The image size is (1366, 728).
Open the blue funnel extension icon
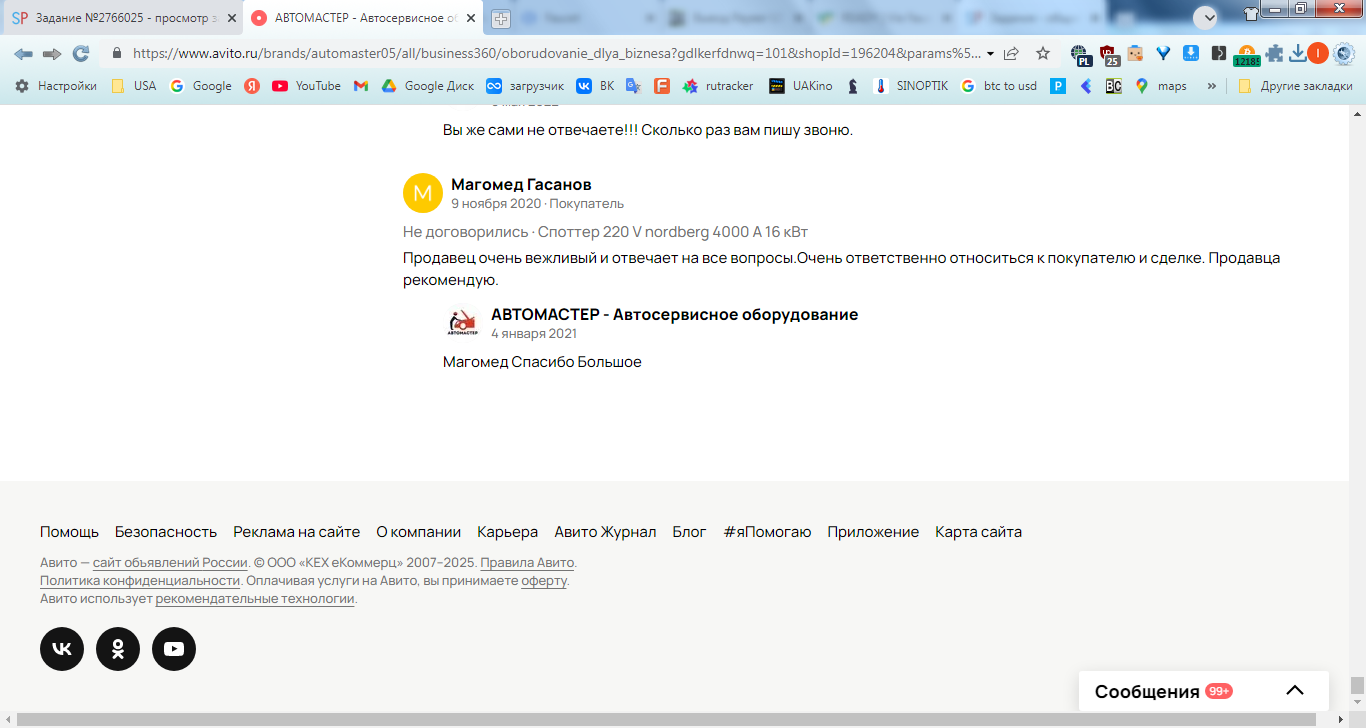[x=1163, y=53]
